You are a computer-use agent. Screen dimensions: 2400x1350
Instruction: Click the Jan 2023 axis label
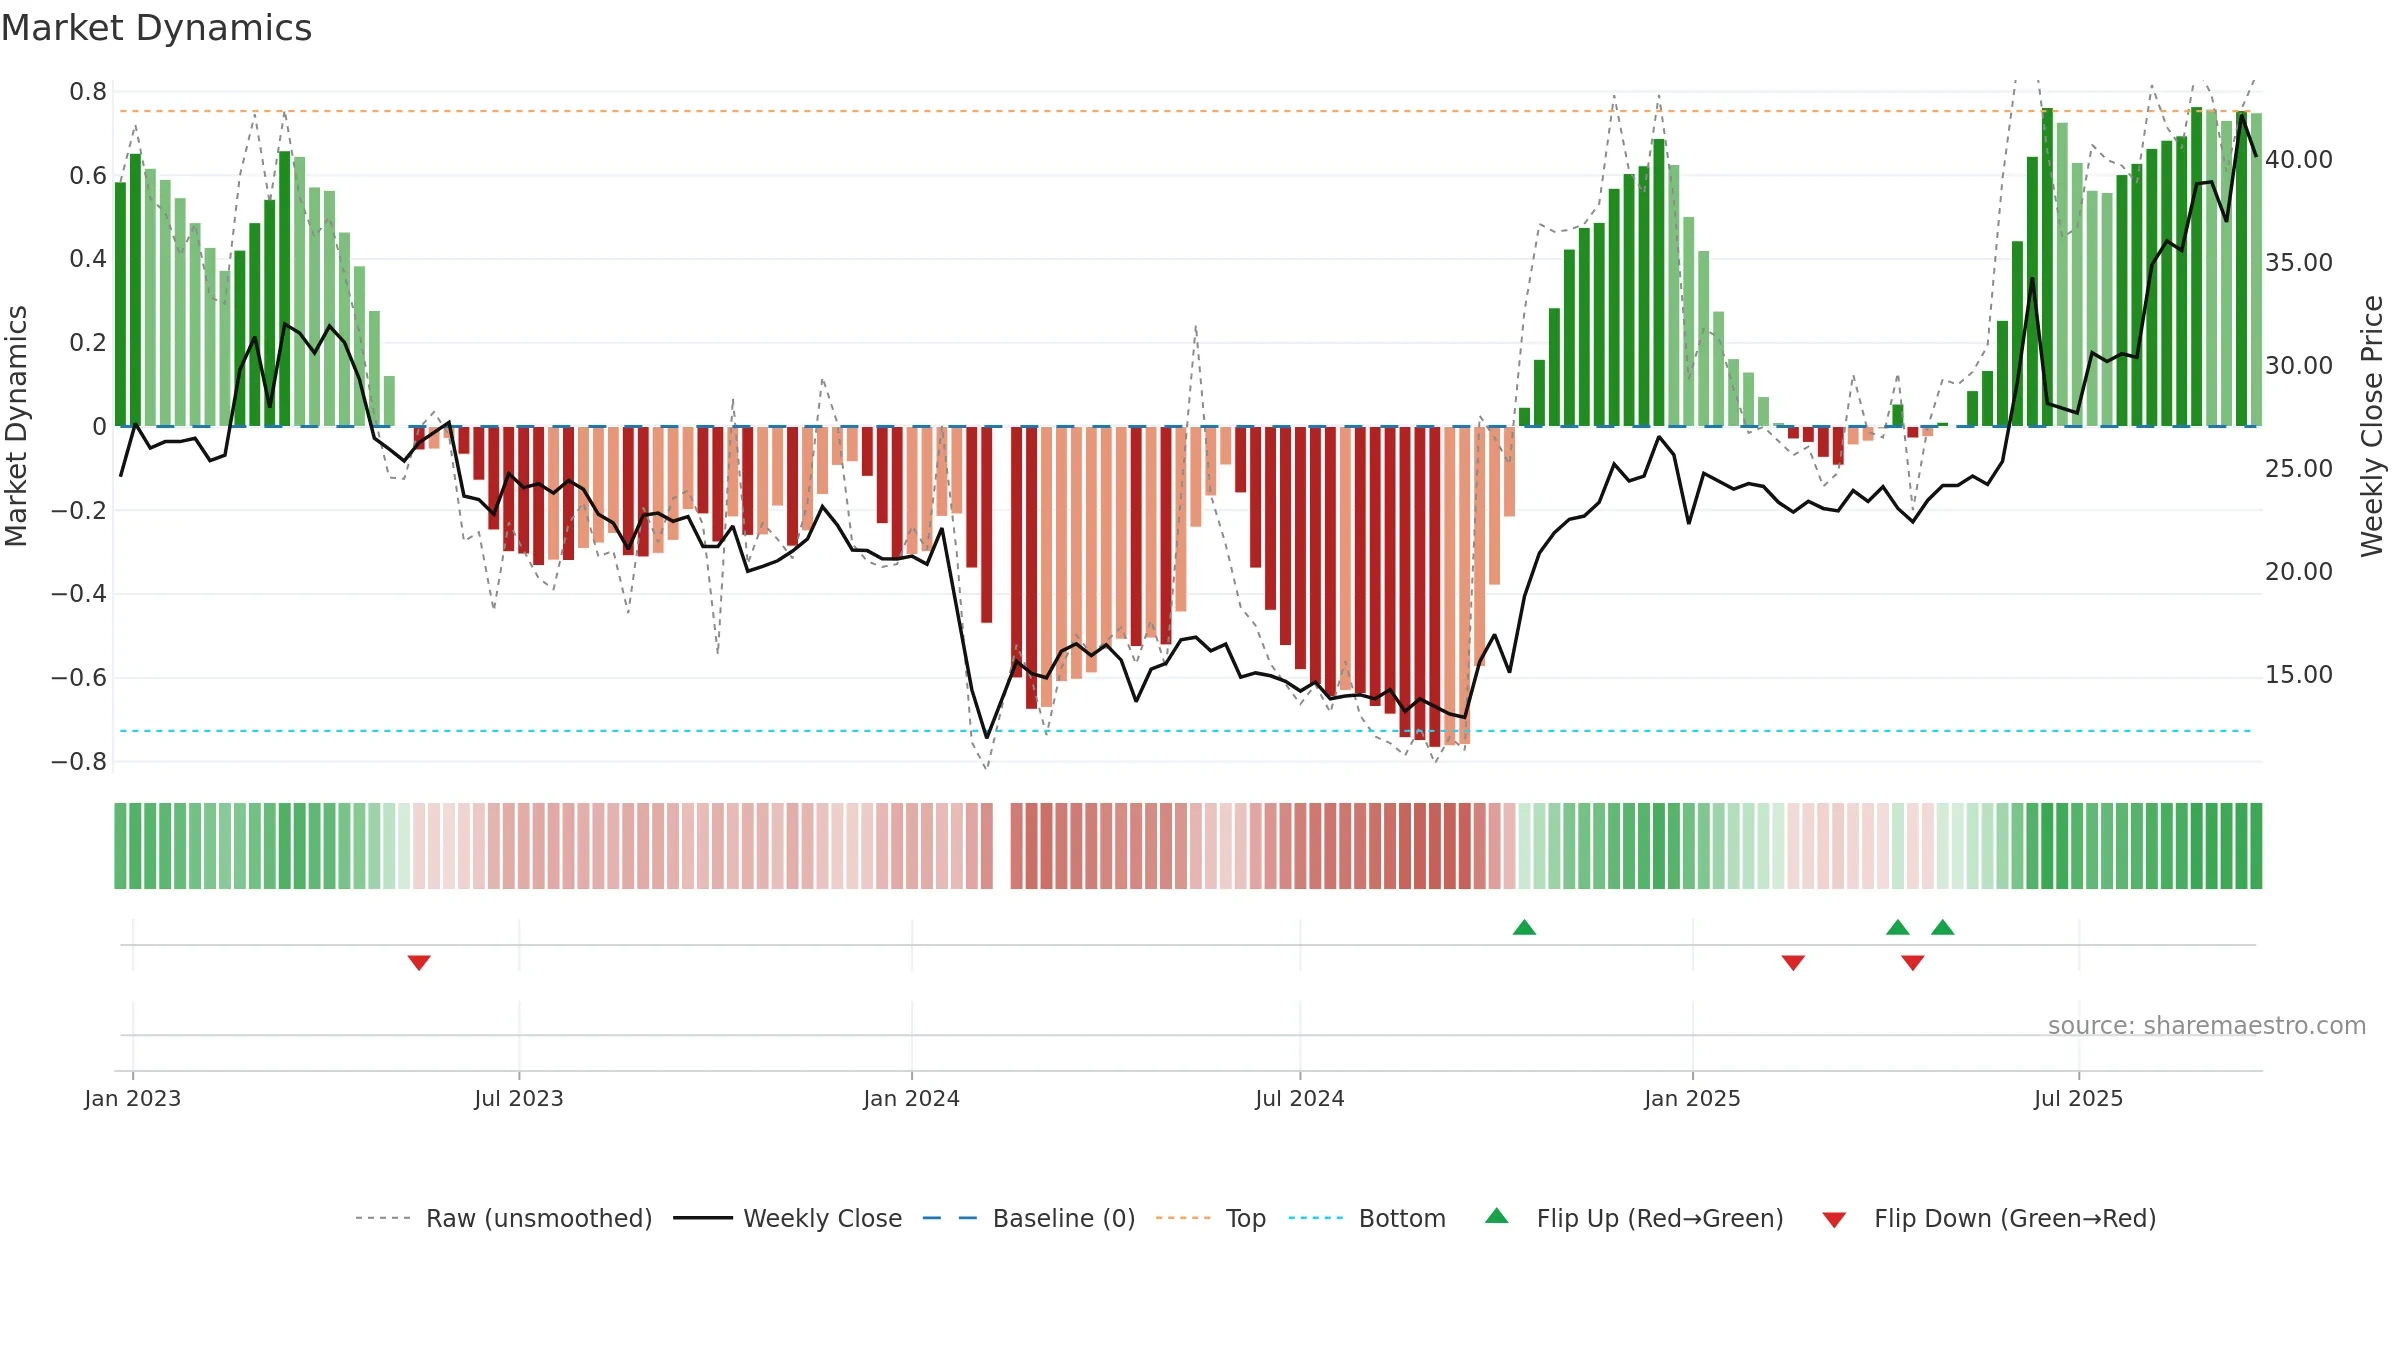tap(133, 1098)
